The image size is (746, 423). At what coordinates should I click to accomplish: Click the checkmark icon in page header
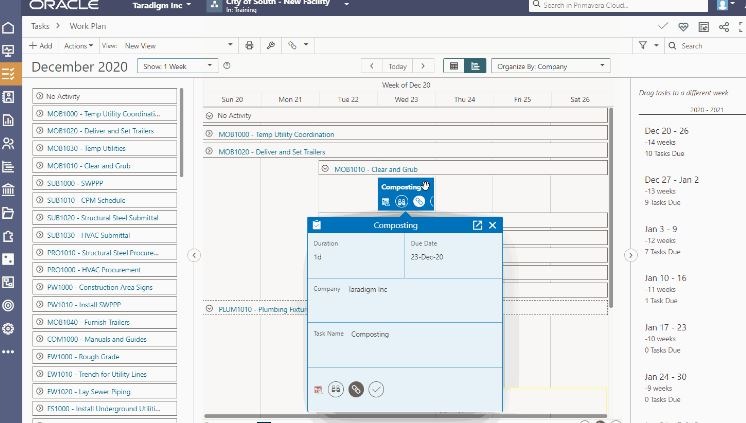663,26
